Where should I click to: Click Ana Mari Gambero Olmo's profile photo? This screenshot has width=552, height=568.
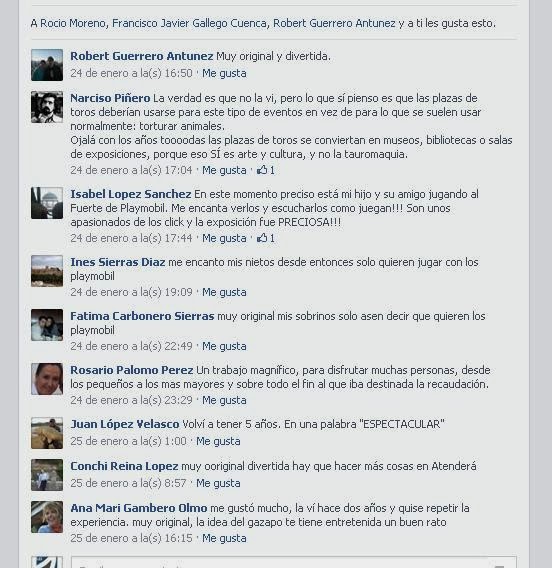(x=47, y=517)
